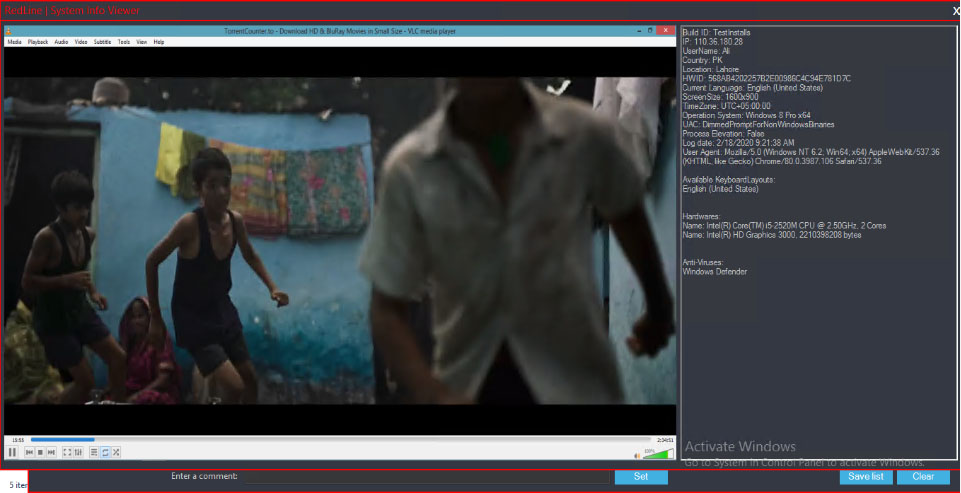Skip to the previous media track

coord(29,453)
